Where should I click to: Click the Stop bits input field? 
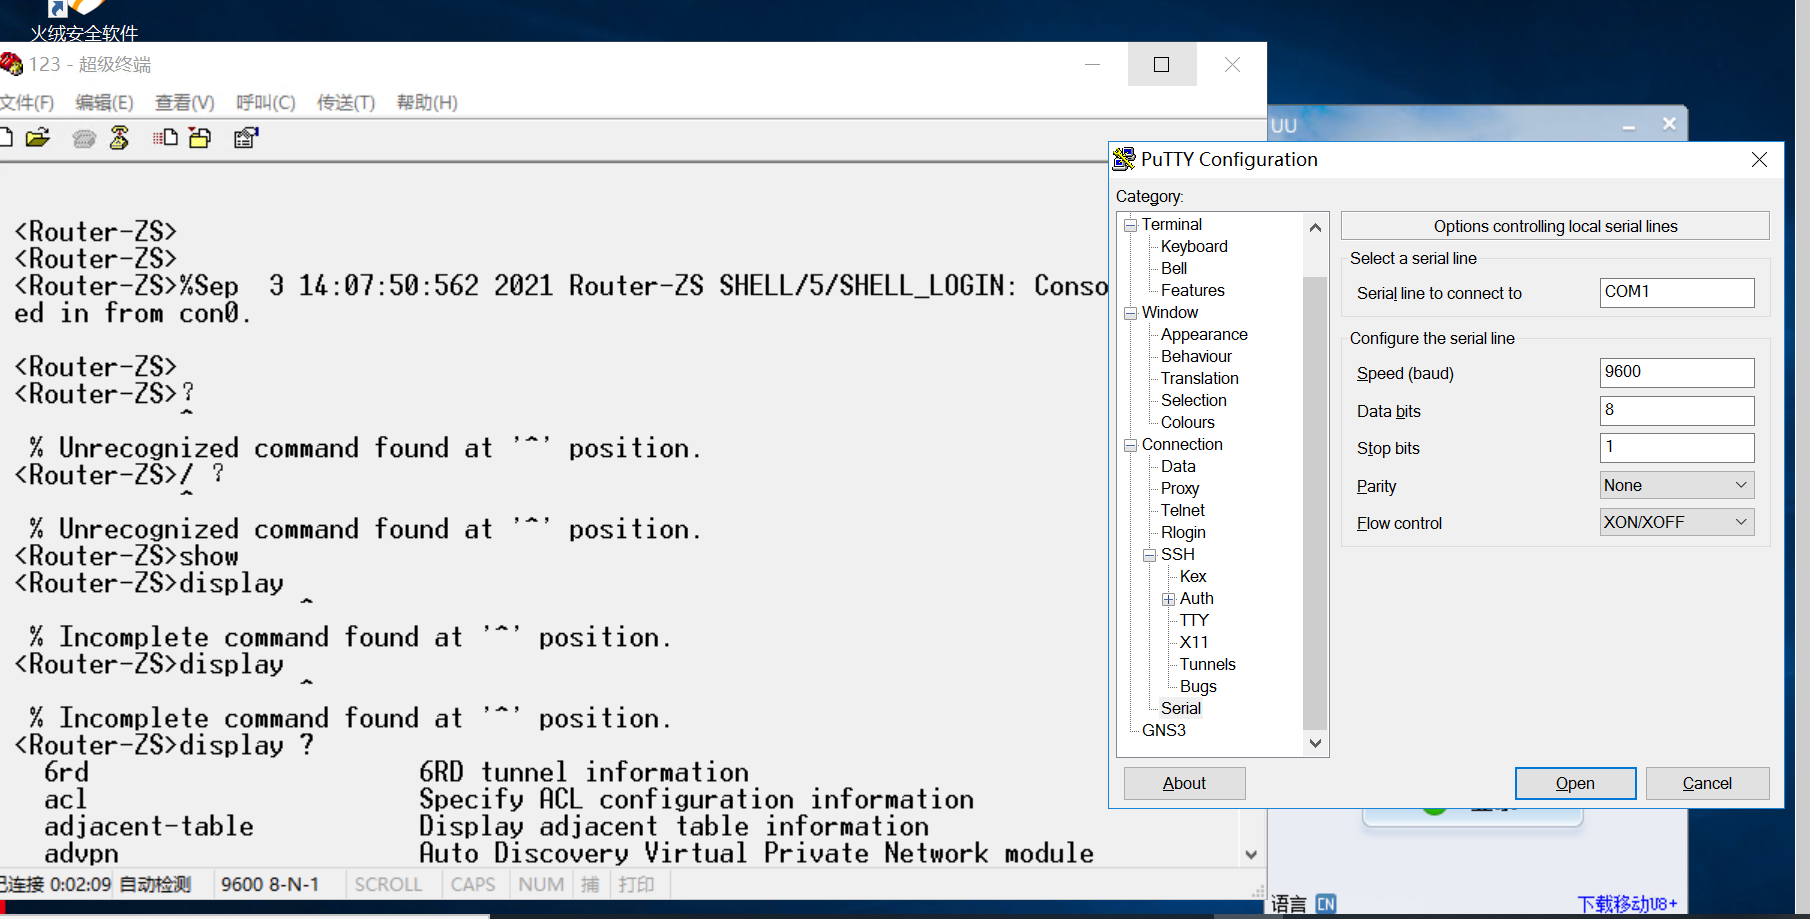(x=1677, y=447)
